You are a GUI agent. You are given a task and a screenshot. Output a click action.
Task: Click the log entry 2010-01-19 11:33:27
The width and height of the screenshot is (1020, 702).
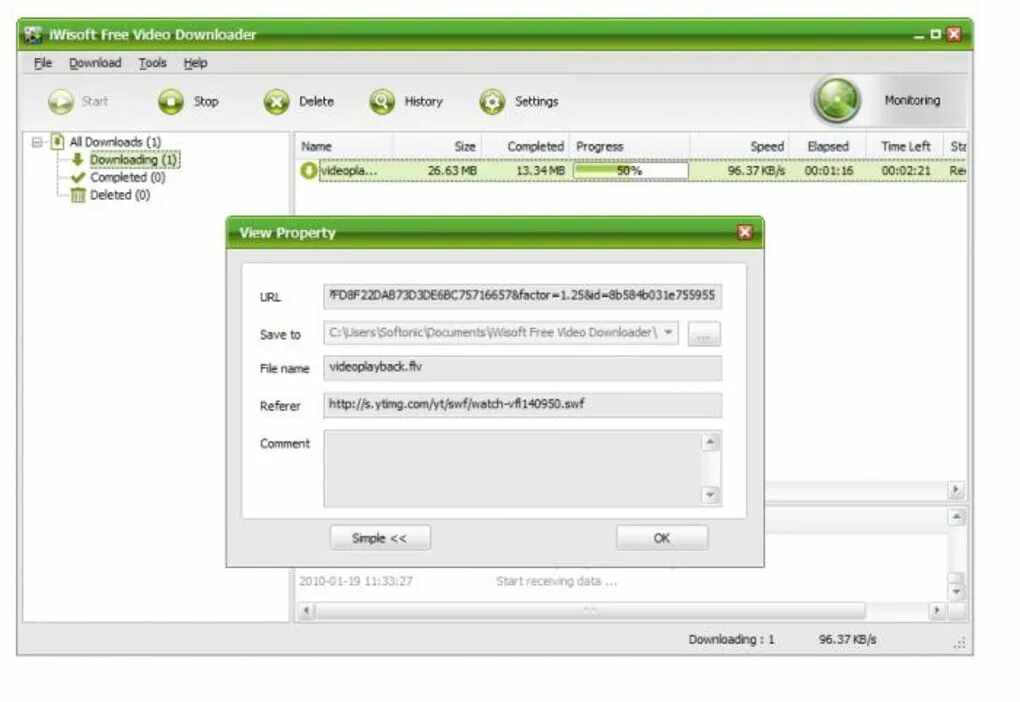coord(356,581)
